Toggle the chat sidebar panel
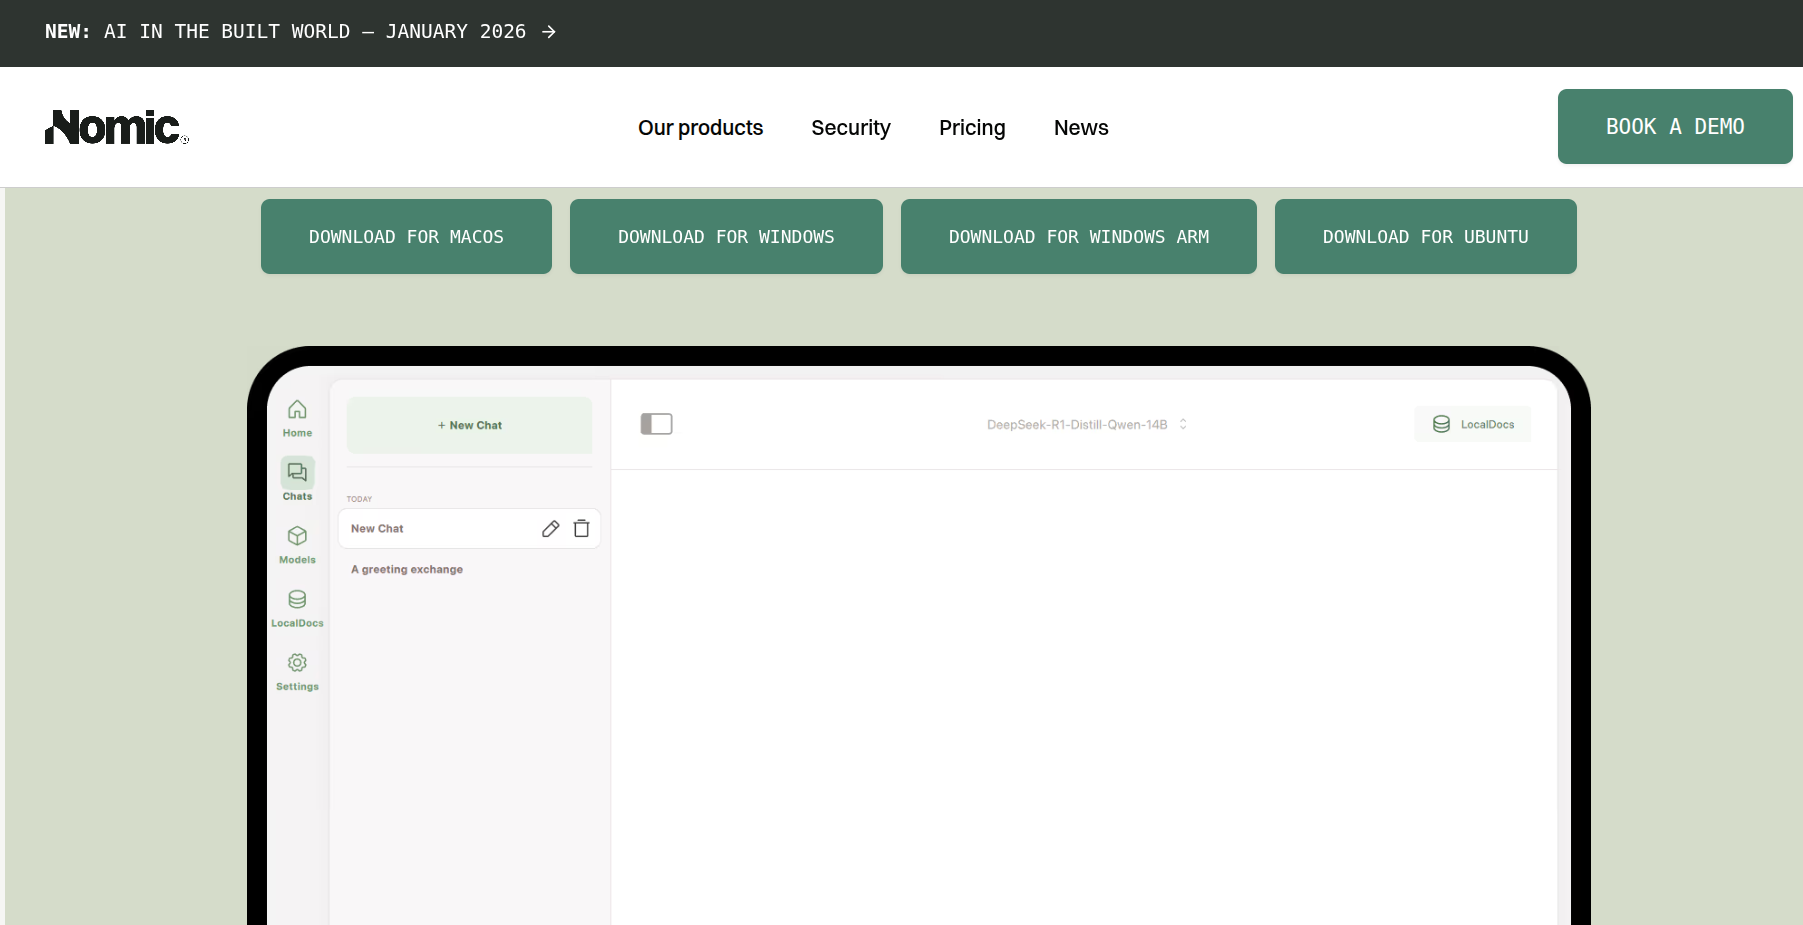1803x925 pixels. pyautogui.click(x=656, y=424)
